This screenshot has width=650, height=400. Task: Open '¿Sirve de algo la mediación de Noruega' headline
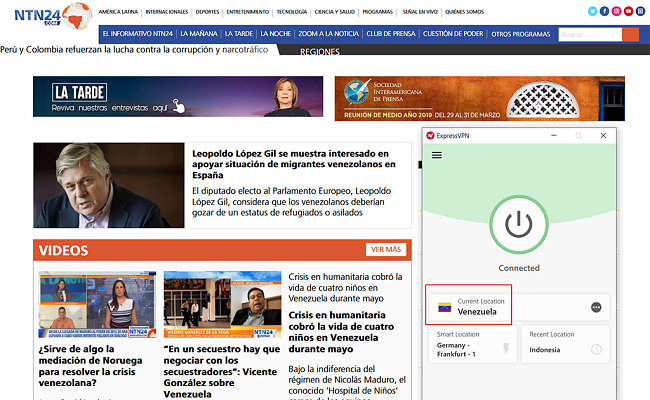(90, 366)
